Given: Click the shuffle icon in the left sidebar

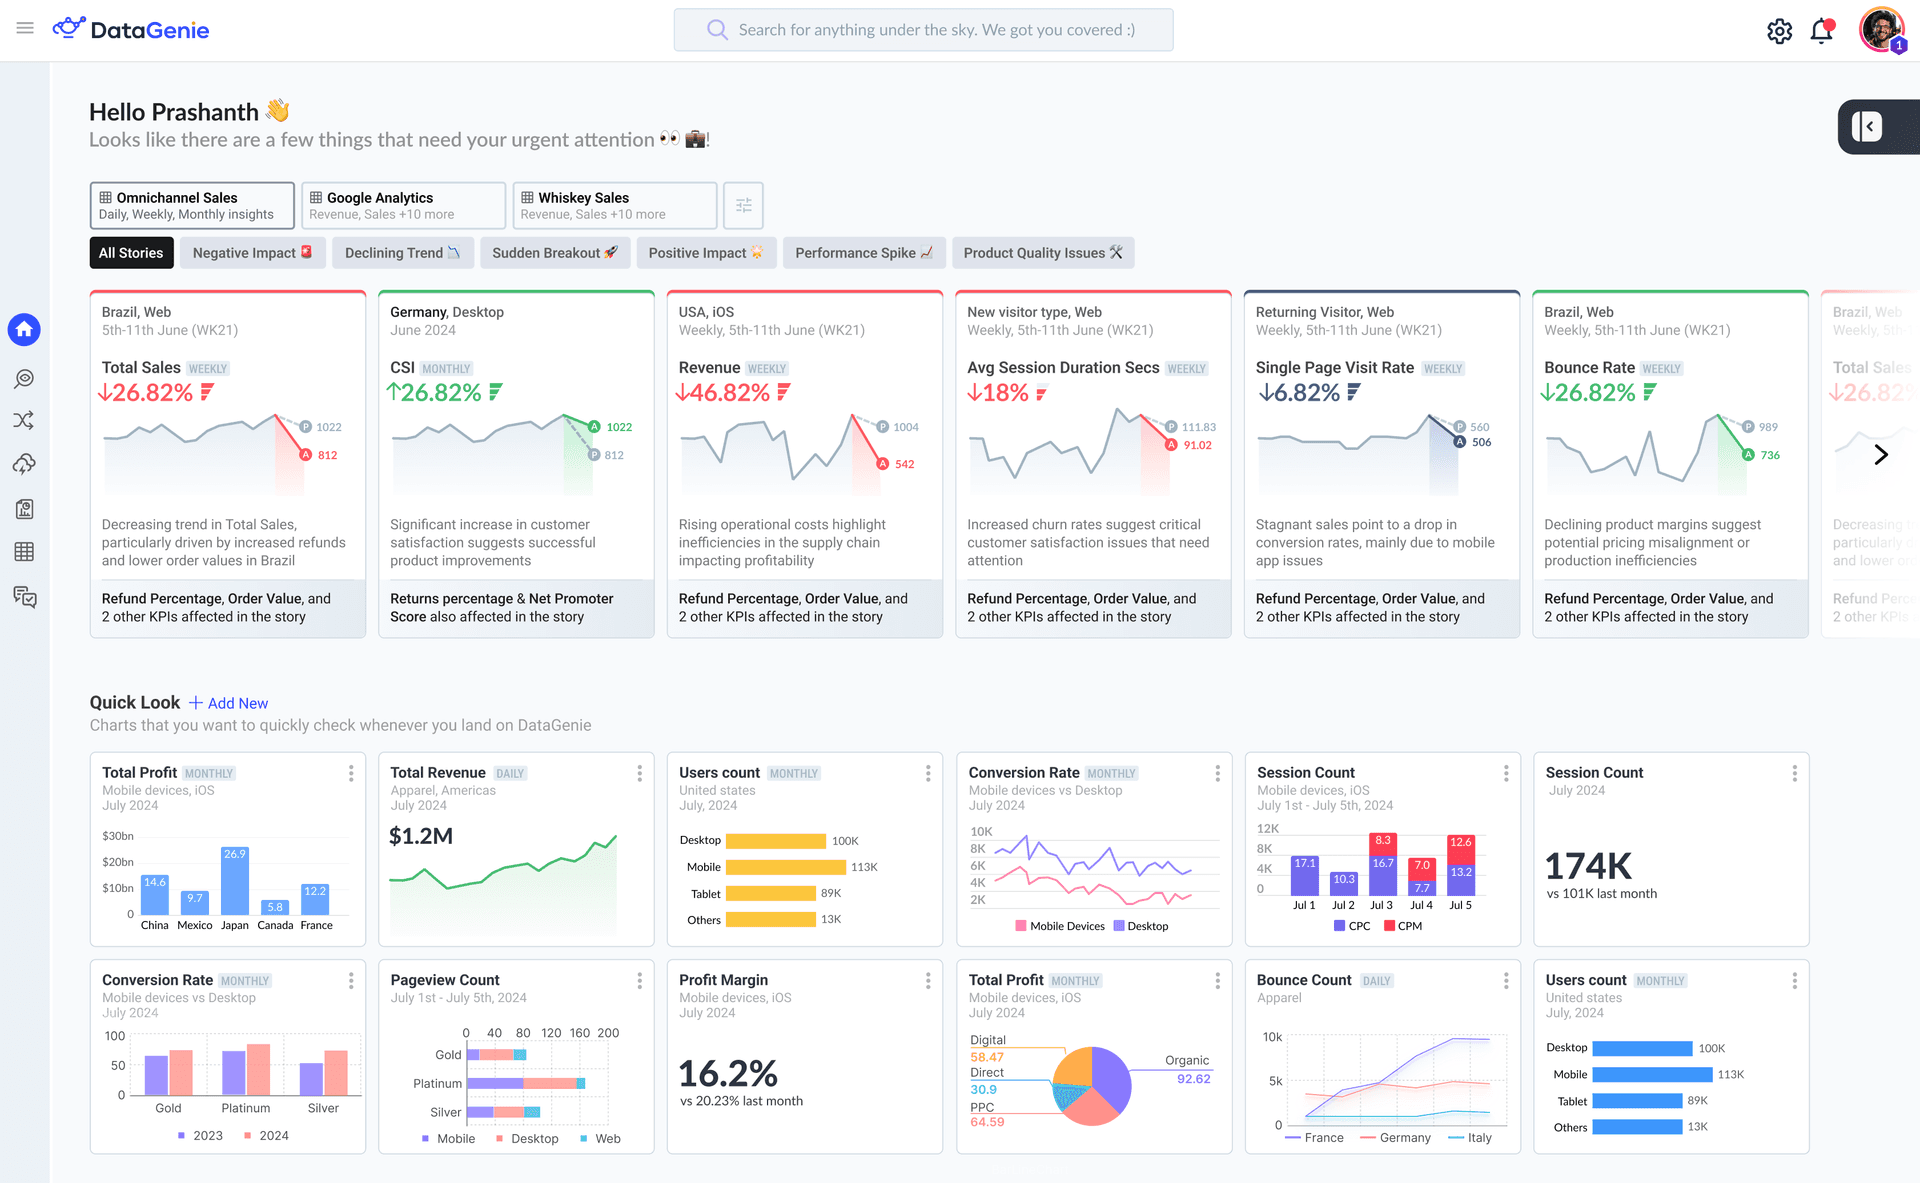Looking at the screenshot, I should tap(24, 420).
